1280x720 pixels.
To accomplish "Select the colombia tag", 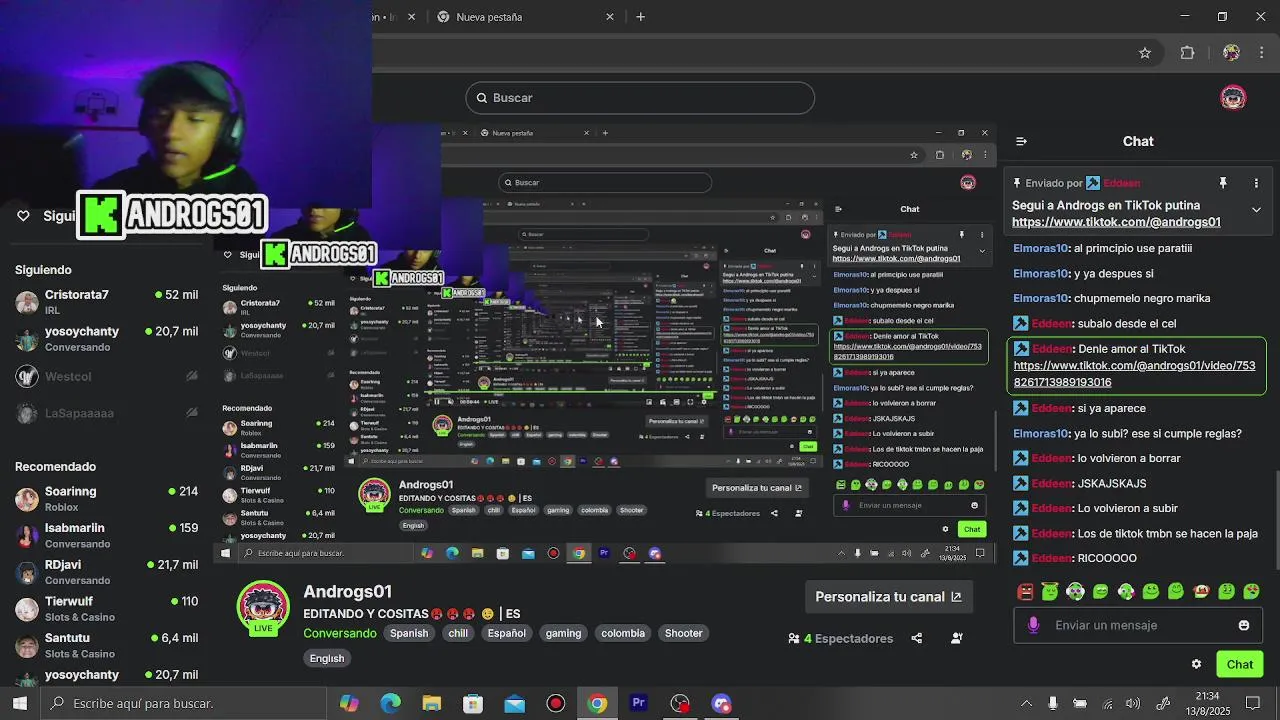I will 623,633.
